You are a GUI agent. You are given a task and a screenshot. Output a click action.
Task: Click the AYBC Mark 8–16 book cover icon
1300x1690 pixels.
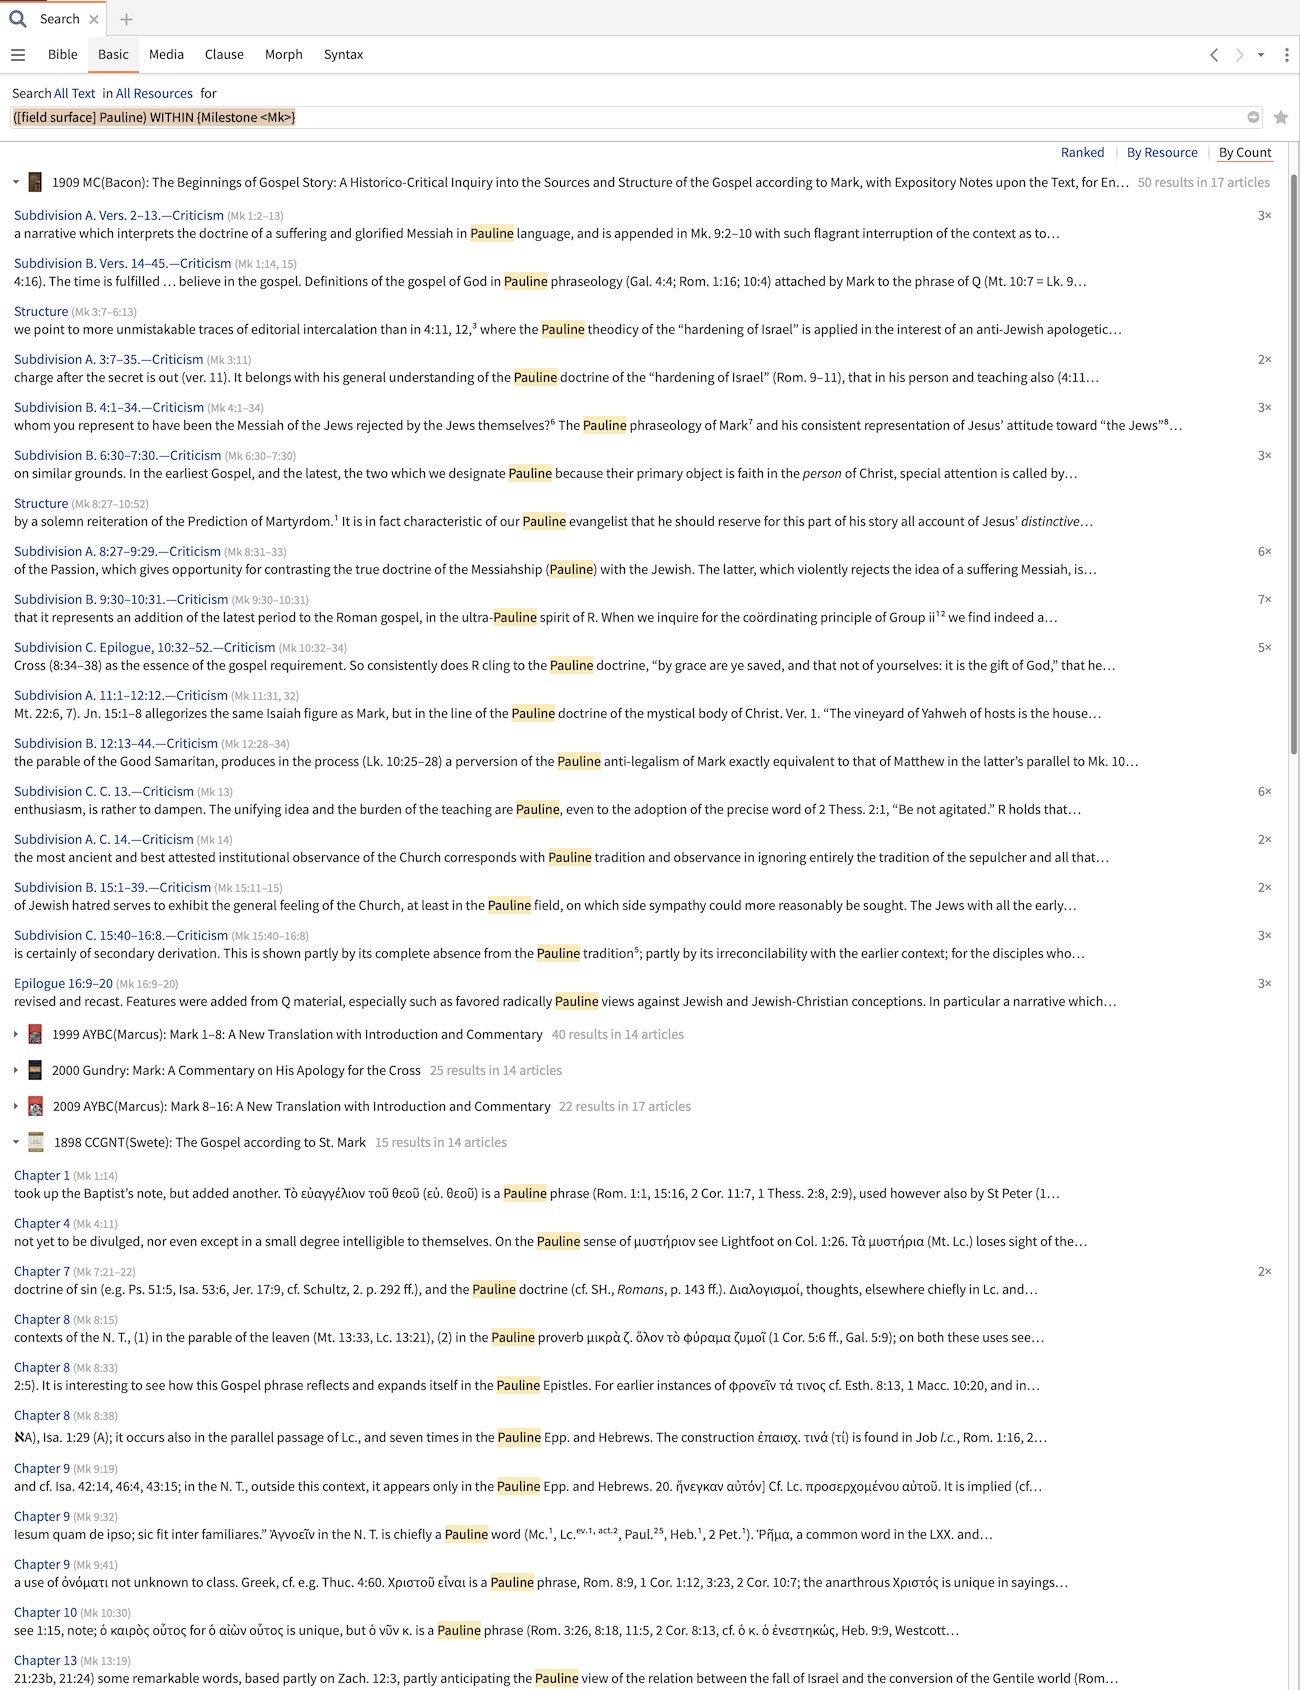[x=35, y=1106]
